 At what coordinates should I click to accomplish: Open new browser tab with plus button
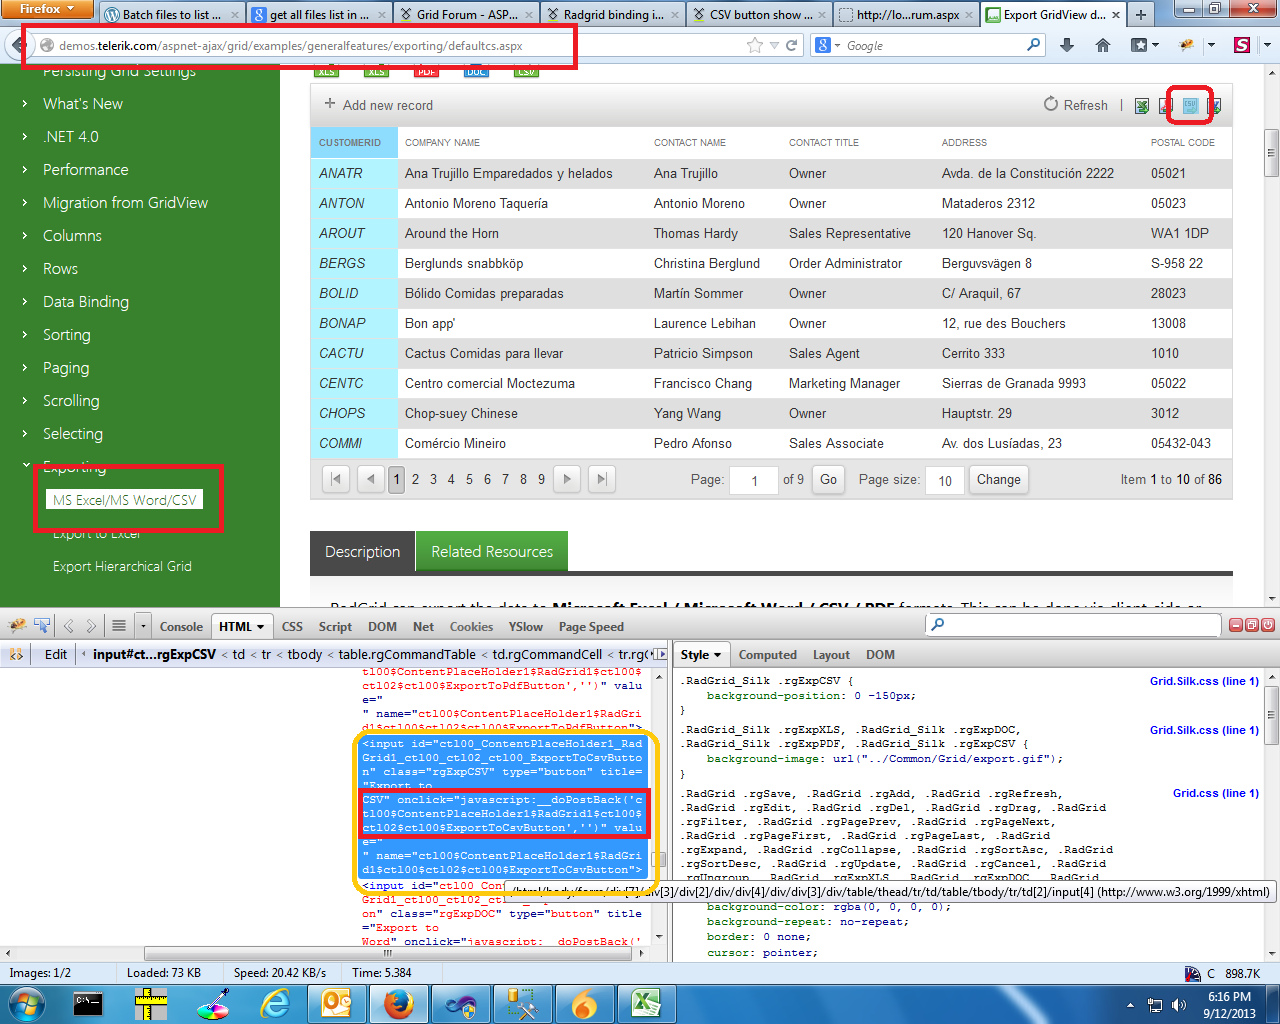coord(1140,14)
